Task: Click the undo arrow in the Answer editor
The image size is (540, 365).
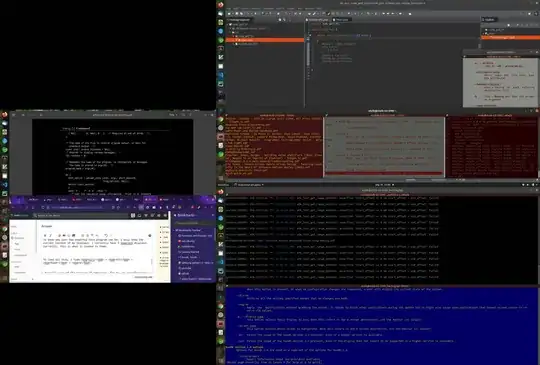Action: pyautogui.click(x=106, y=236)
